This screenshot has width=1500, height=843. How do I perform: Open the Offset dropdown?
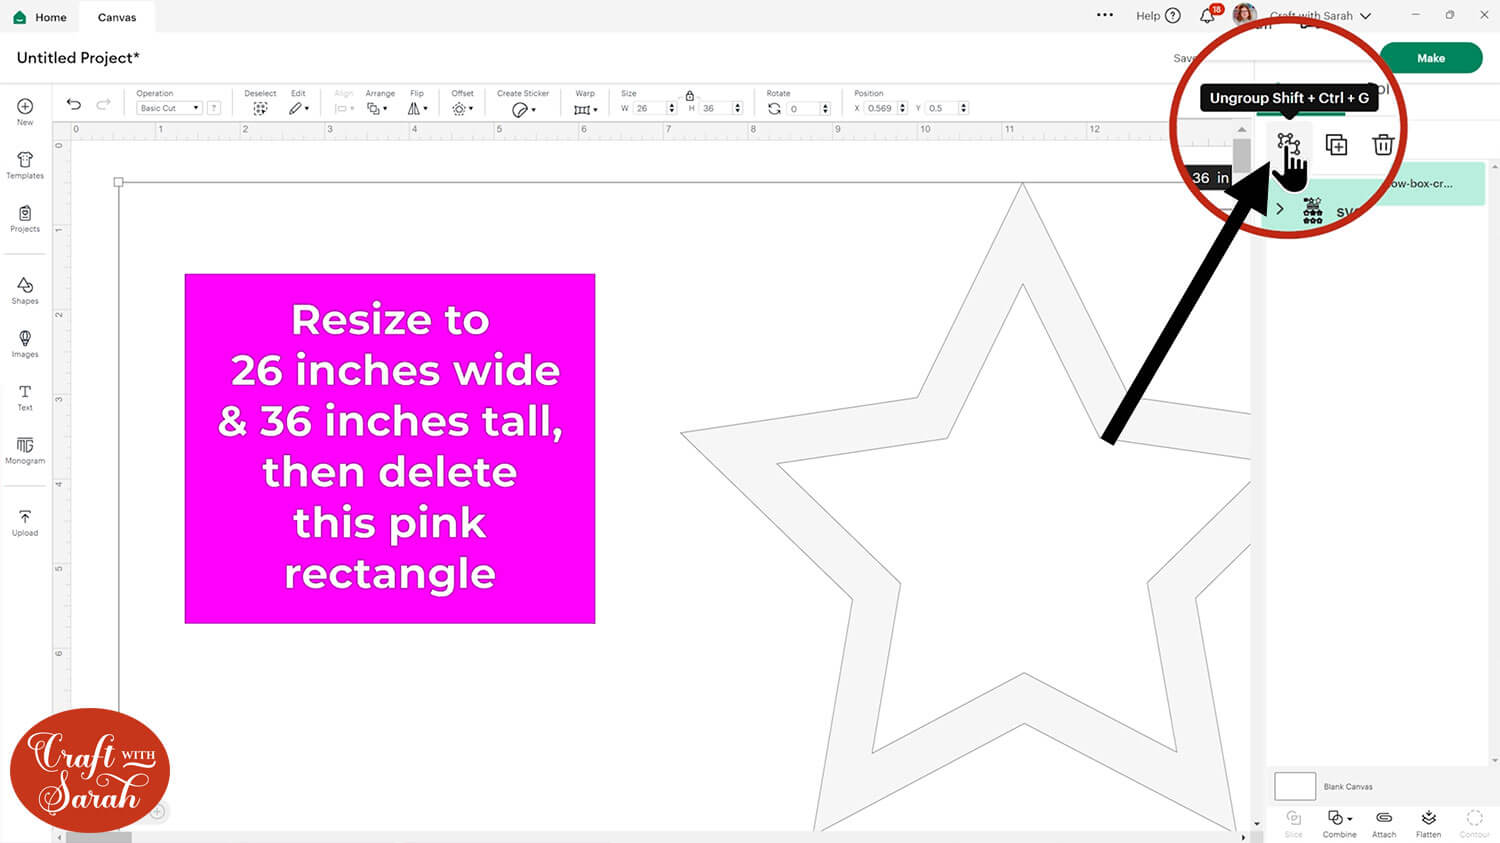pos(462,108)
